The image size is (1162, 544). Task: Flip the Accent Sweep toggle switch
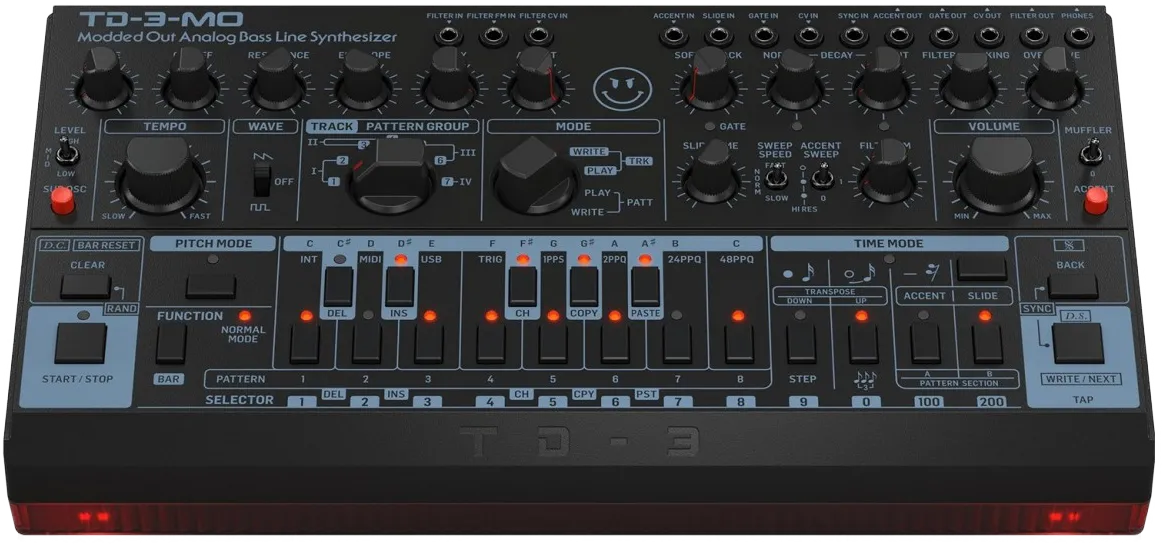click(x=821, y=176)
